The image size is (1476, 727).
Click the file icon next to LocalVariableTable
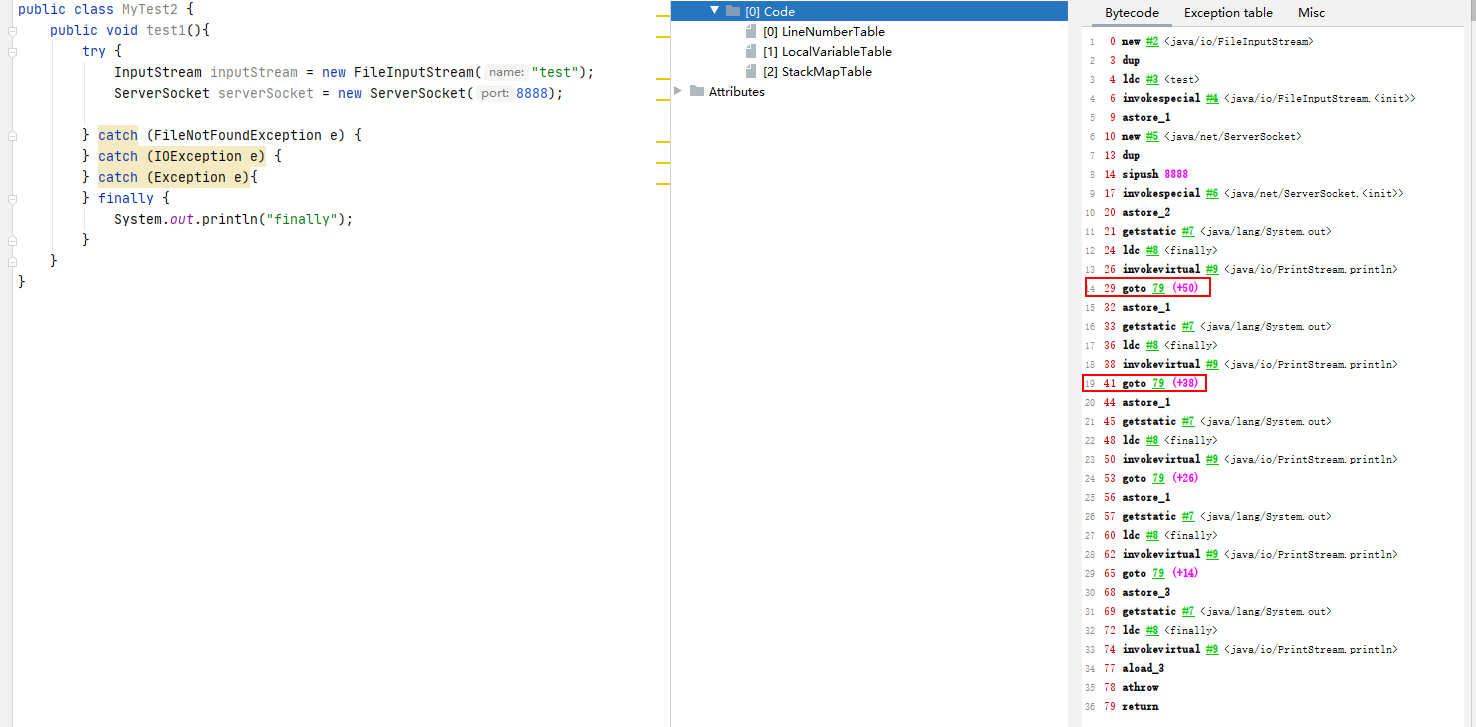coord(751,51)
